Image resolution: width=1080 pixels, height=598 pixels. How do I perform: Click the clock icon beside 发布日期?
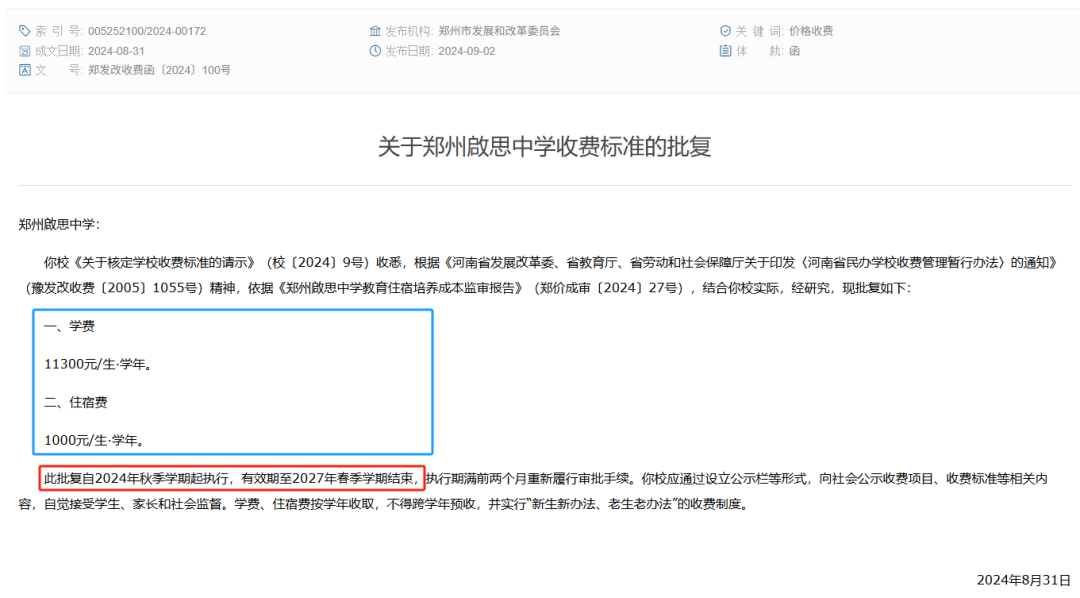(x=375, y=51)
